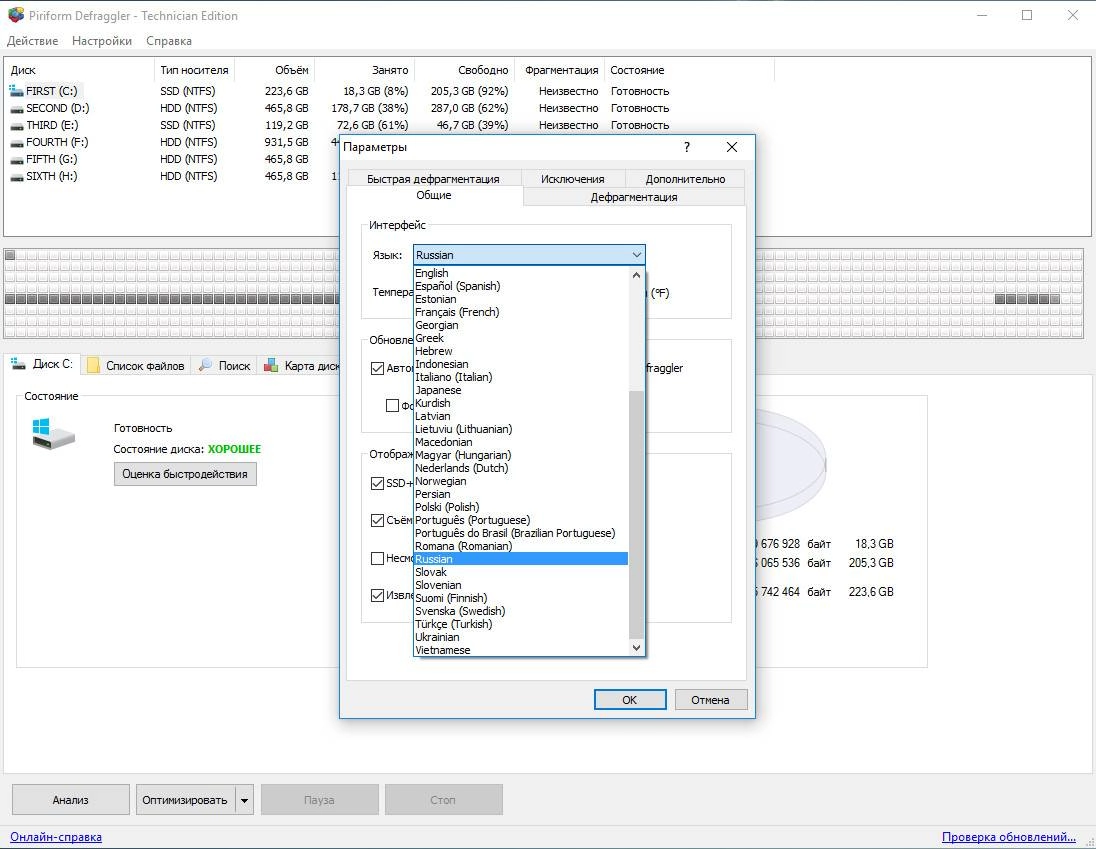Viewport: 1096px width, 849px height.
Task: Toggle the Съём checkbox
Action: (377, 521)
